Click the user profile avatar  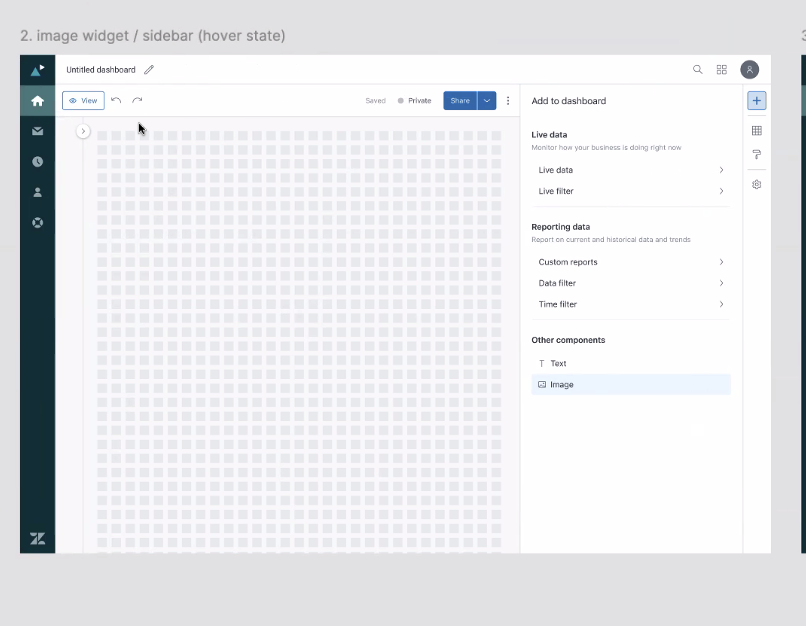tap(750, 70)
